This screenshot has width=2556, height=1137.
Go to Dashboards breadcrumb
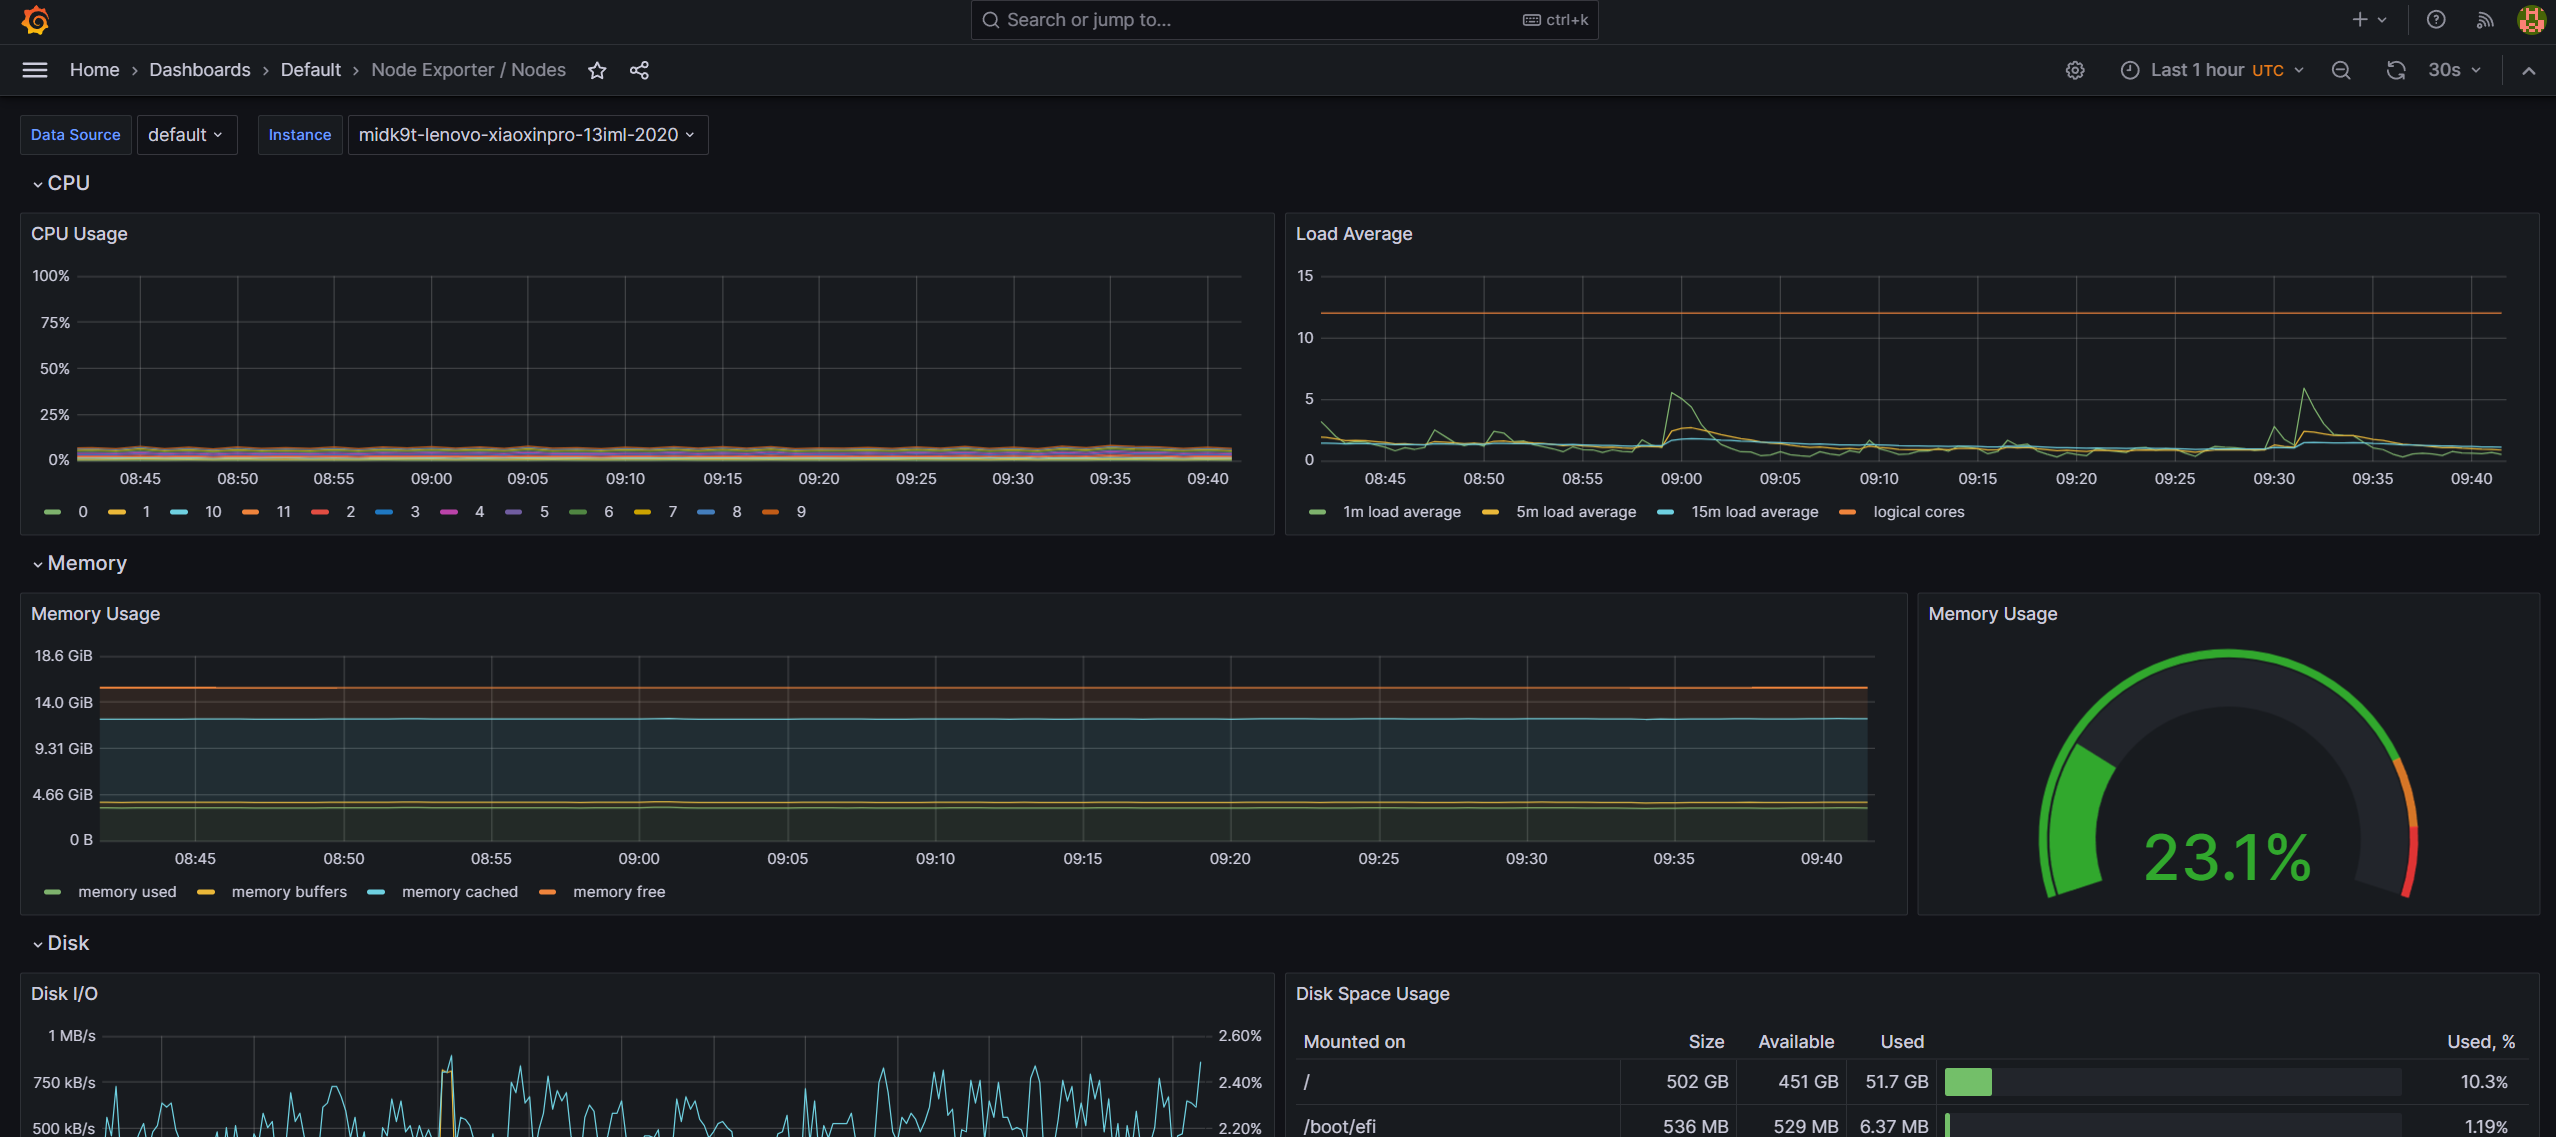pyautogui.click(x=200, y=70)
